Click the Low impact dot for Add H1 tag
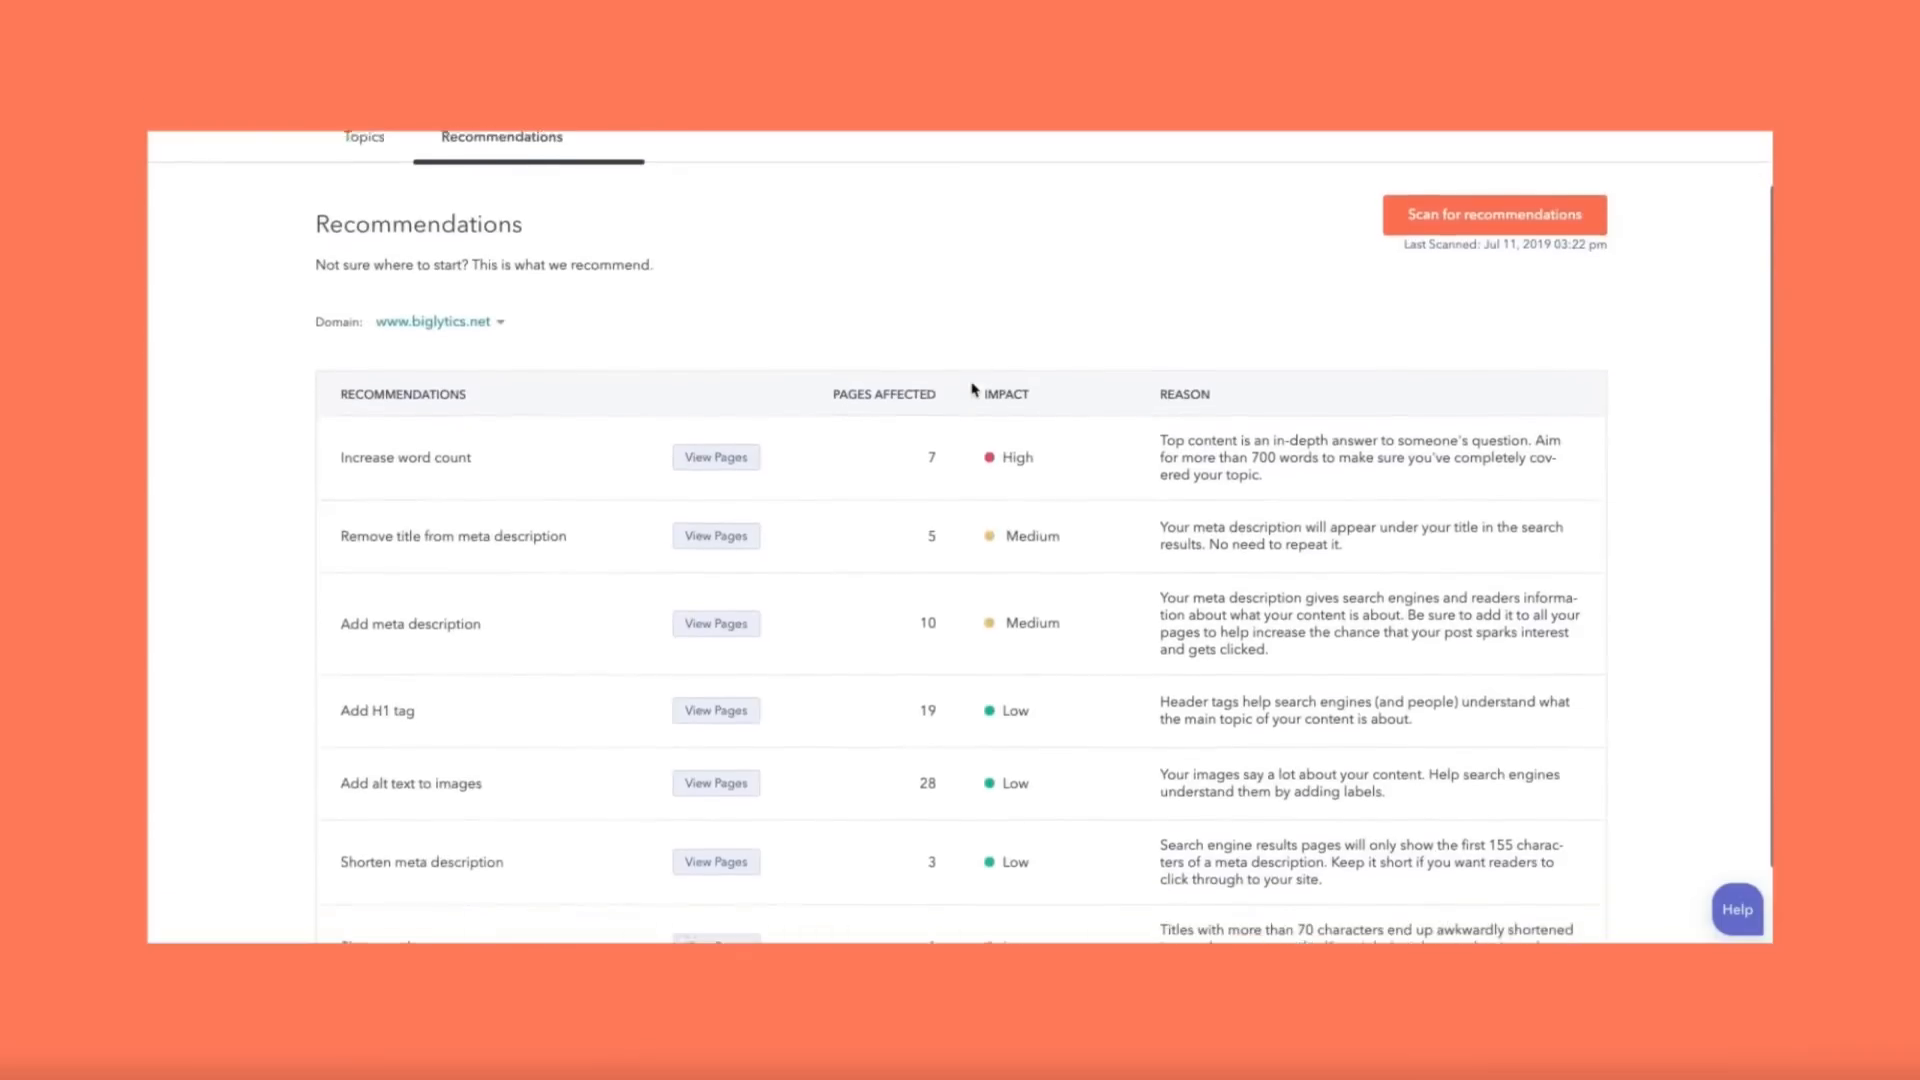Viewport: 1920px width, 1080px height. point(989,710)
